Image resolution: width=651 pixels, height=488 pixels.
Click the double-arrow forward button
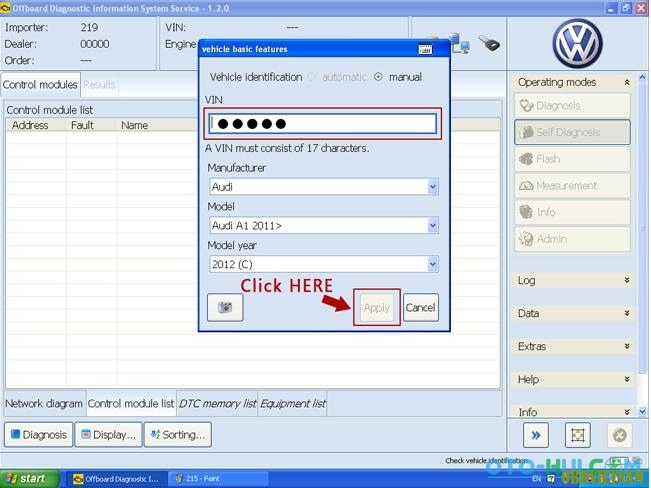click(536, 435)
